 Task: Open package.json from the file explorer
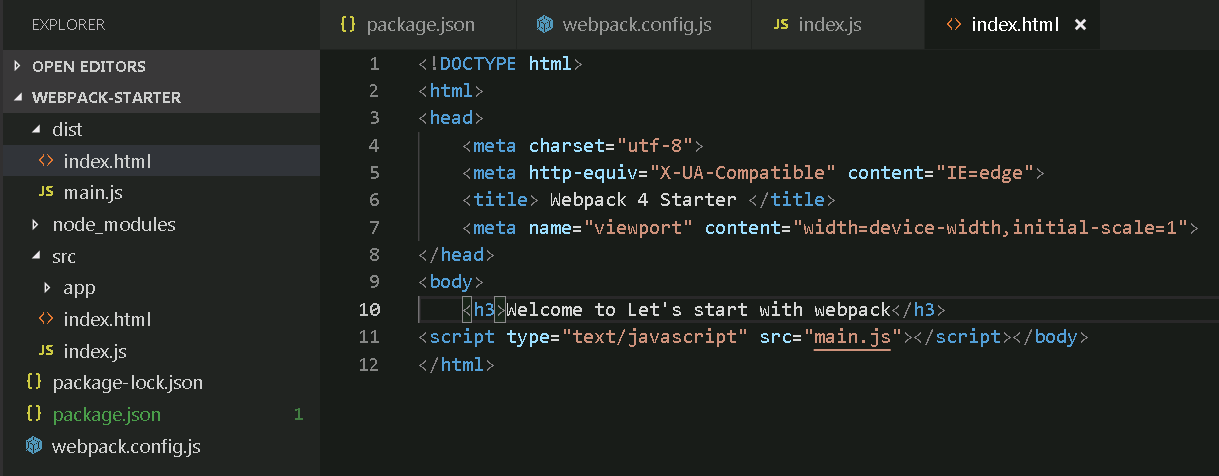(106, 414)
